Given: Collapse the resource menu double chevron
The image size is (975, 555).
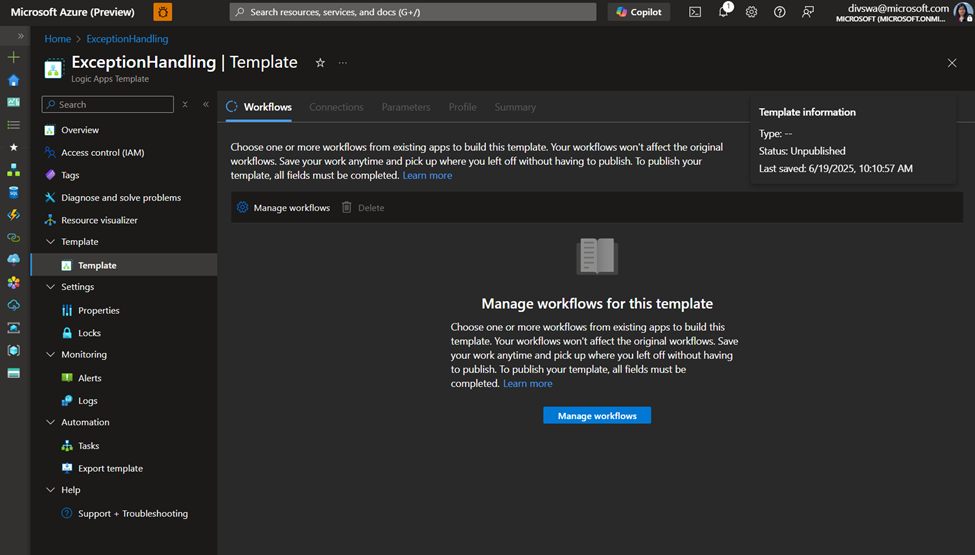Looking at the screenshot, I should [x=206, y=104].
